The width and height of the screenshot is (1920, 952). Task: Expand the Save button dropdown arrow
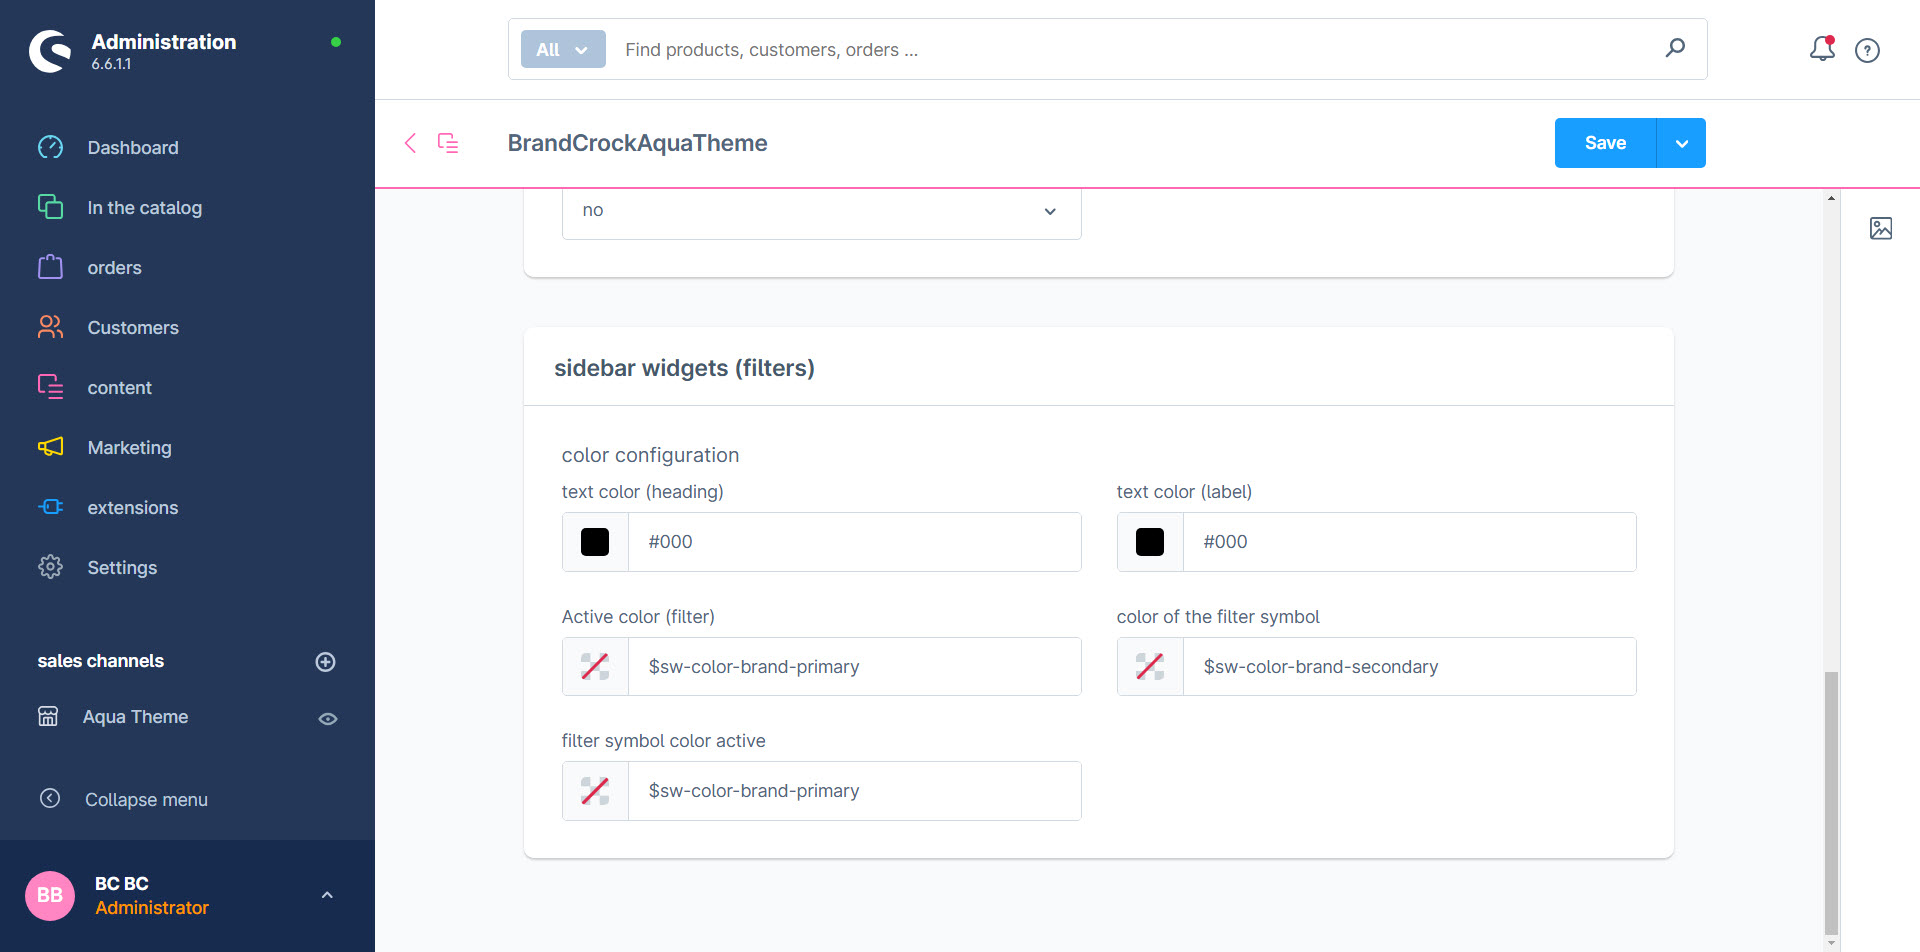1681,143
